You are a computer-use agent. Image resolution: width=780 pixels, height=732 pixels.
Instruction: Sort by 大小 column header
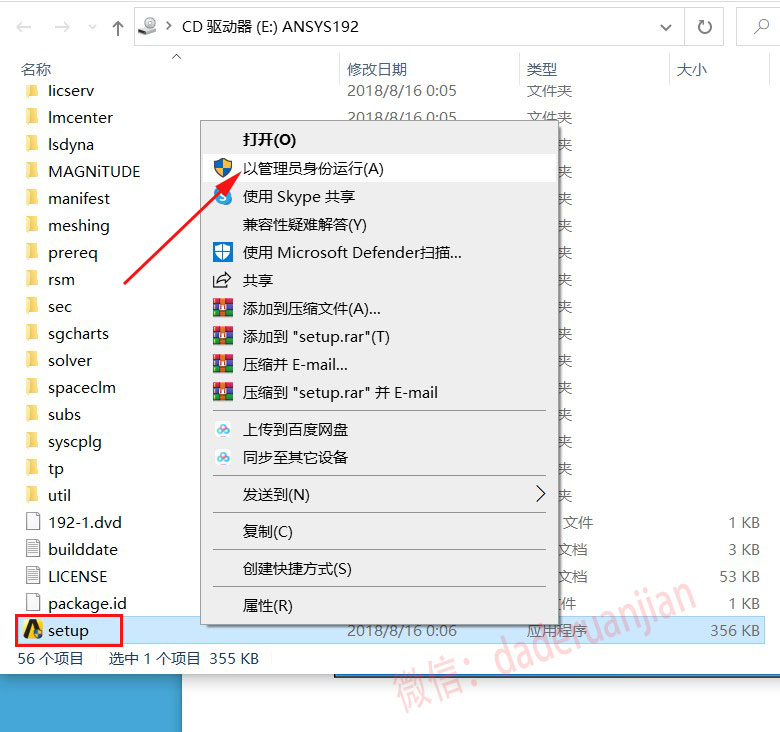point(691,69)
